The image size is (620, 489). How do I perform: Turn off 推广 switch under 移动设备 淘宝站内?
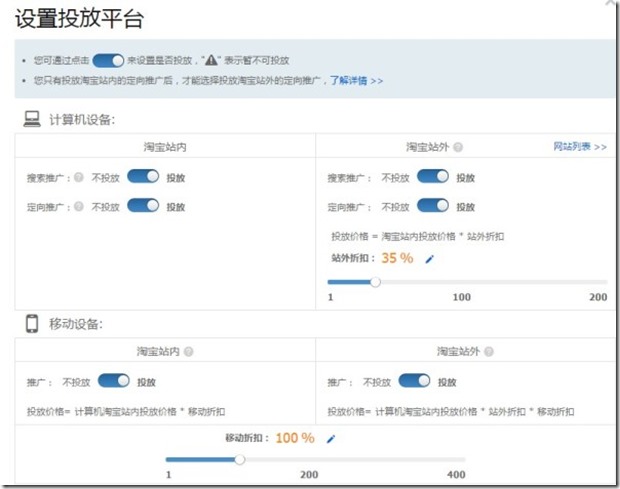pyautogui.click(x=114, y=382)
